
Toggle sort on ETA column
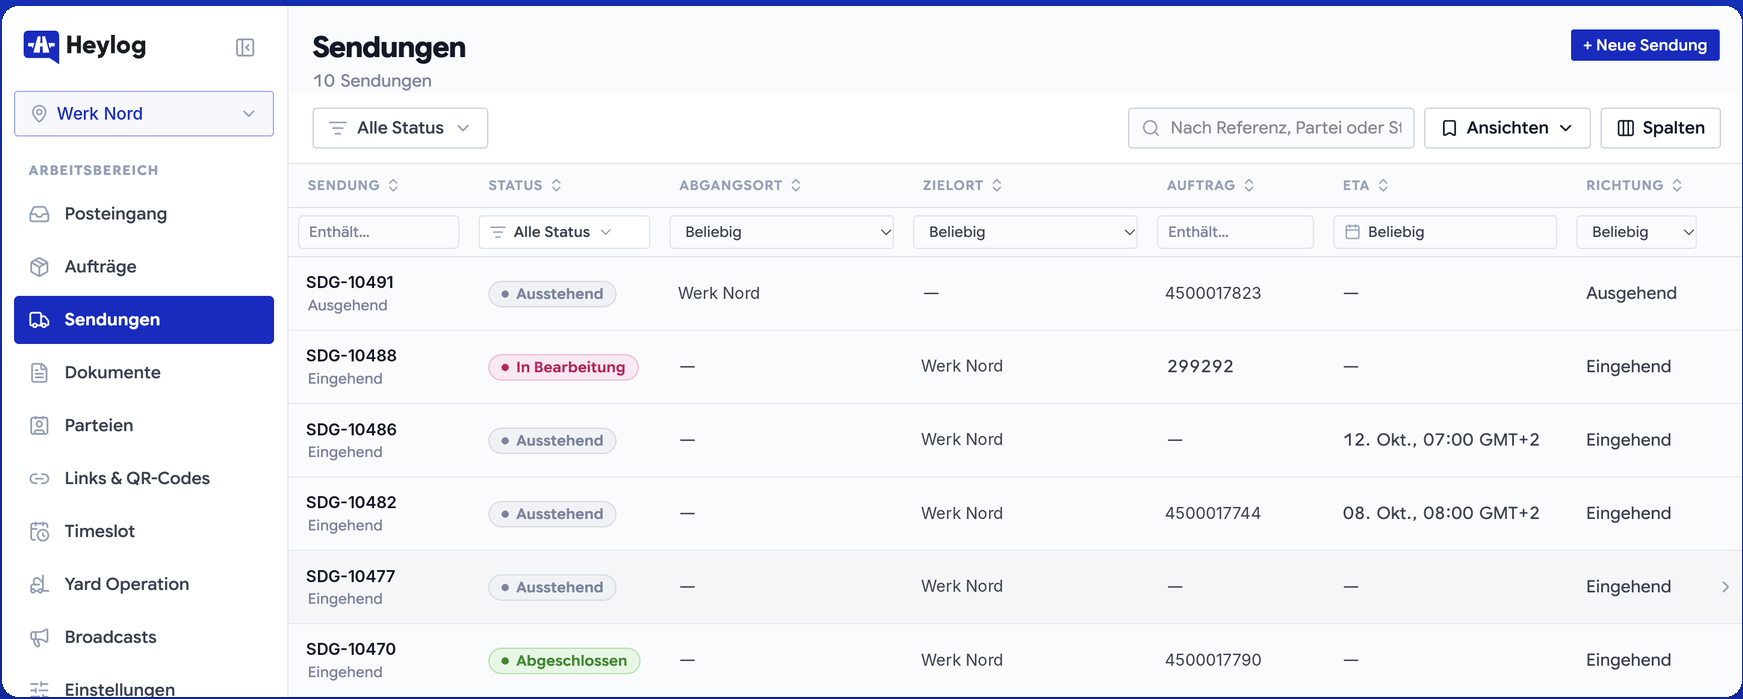[1383, 185]
